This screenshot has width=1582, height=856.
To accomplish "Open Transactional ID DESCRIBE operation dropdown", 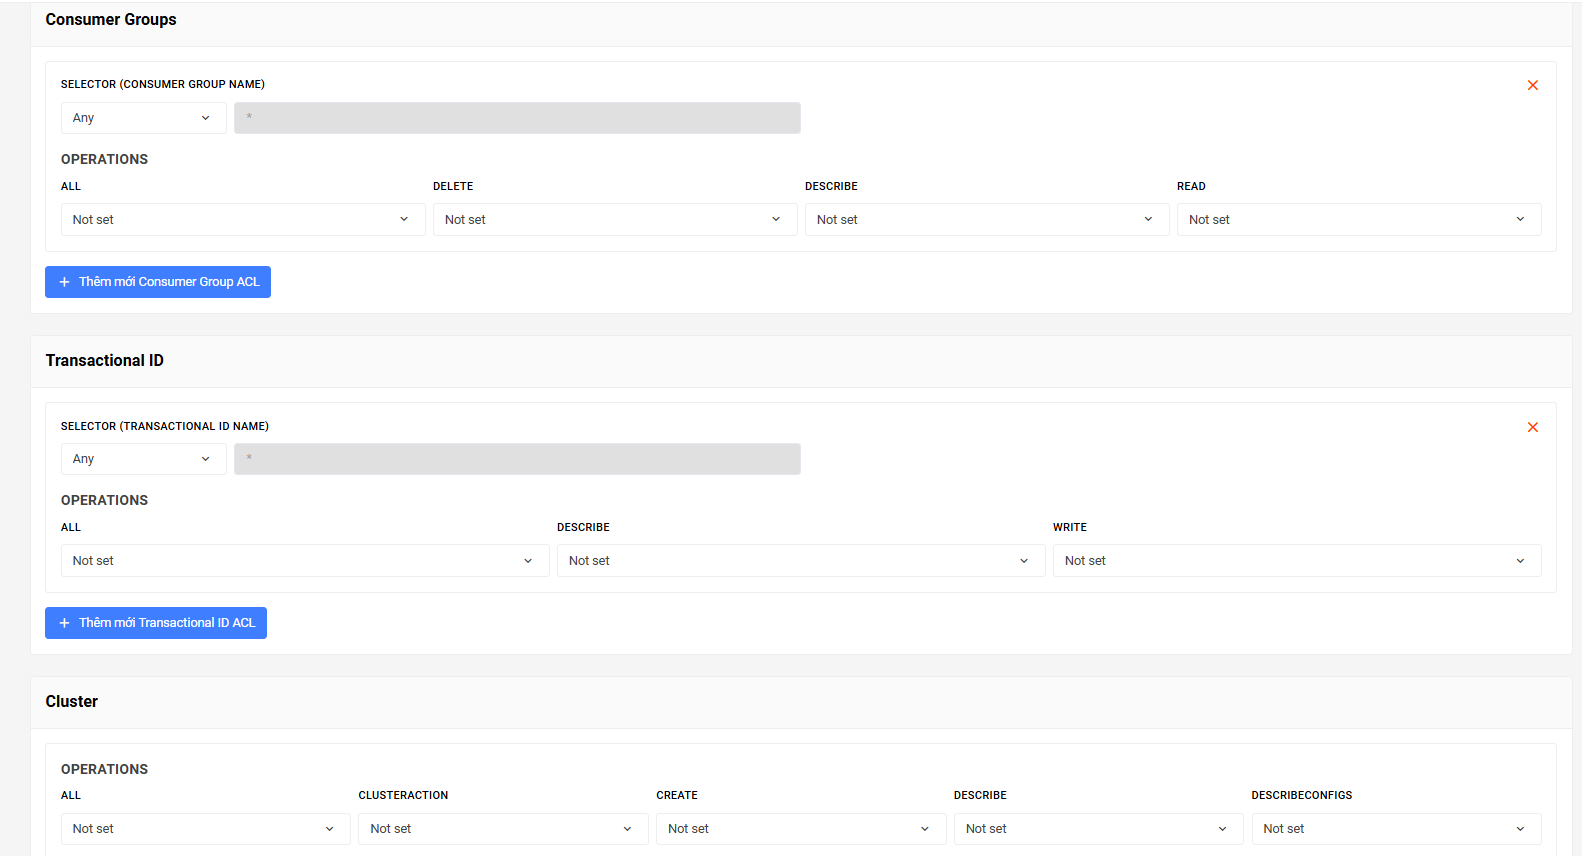I will (x=801, y=561).
